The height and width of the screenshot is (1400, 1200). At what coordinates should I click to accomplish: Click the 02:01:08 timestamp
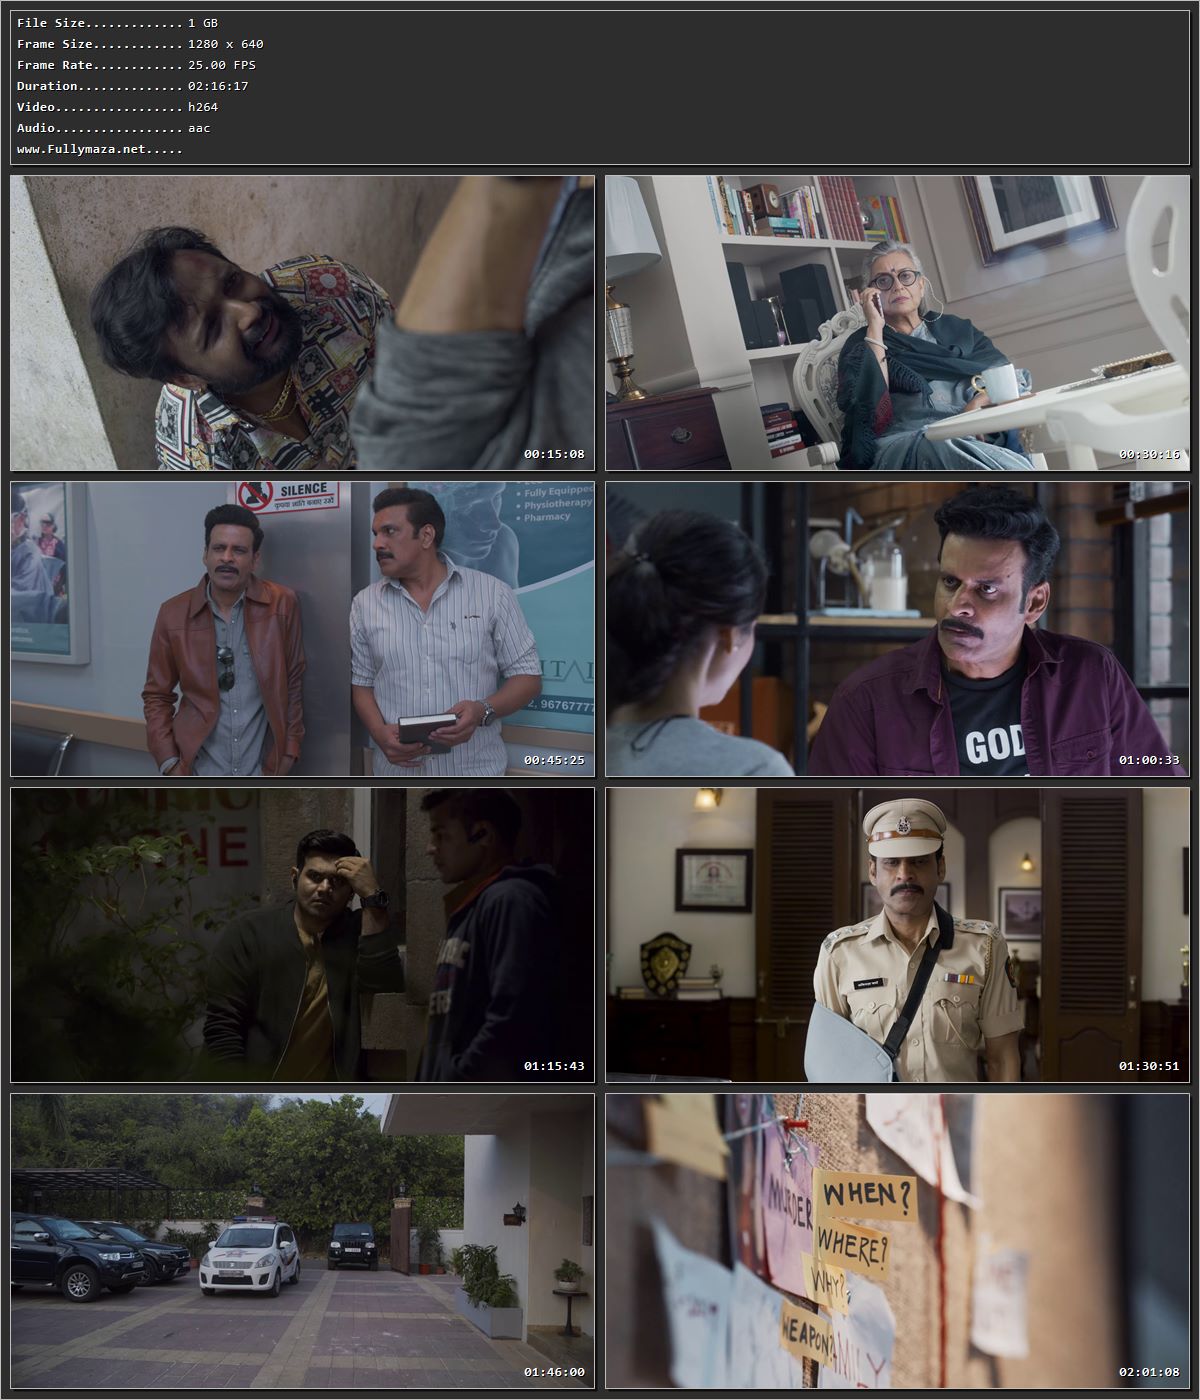(1149, 1372)
